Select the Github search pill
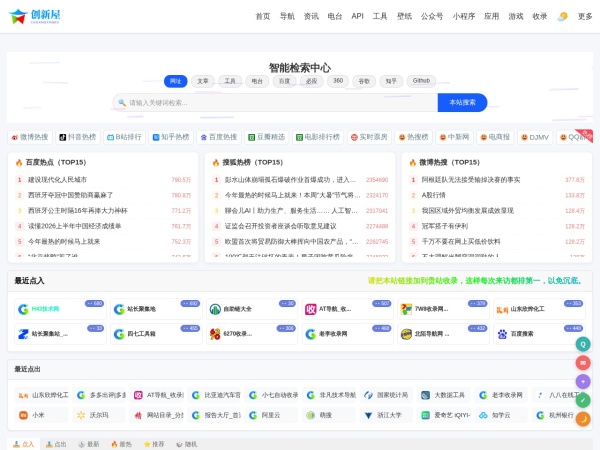 (421, 81)
